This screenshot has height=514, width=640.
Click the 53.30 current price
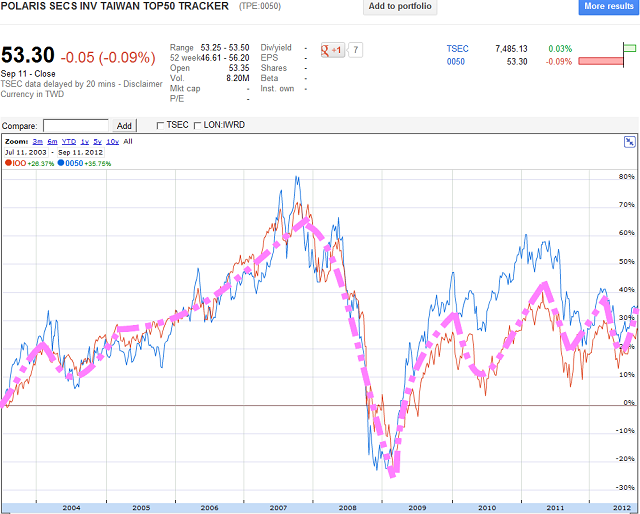pos(28,55)
